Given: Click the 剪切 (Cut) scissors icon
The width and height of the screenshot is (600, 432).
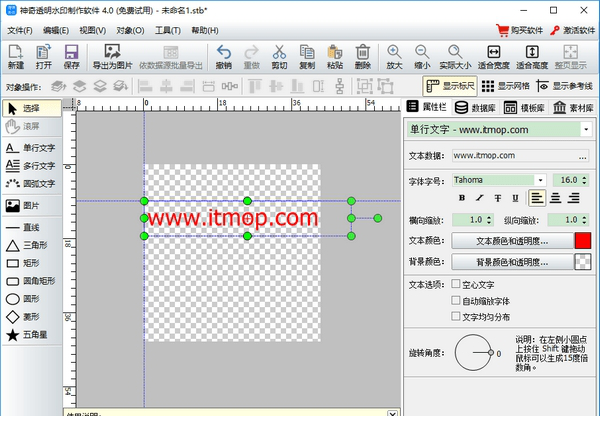Looking at the screenshot, I should (x=279, y=52).
